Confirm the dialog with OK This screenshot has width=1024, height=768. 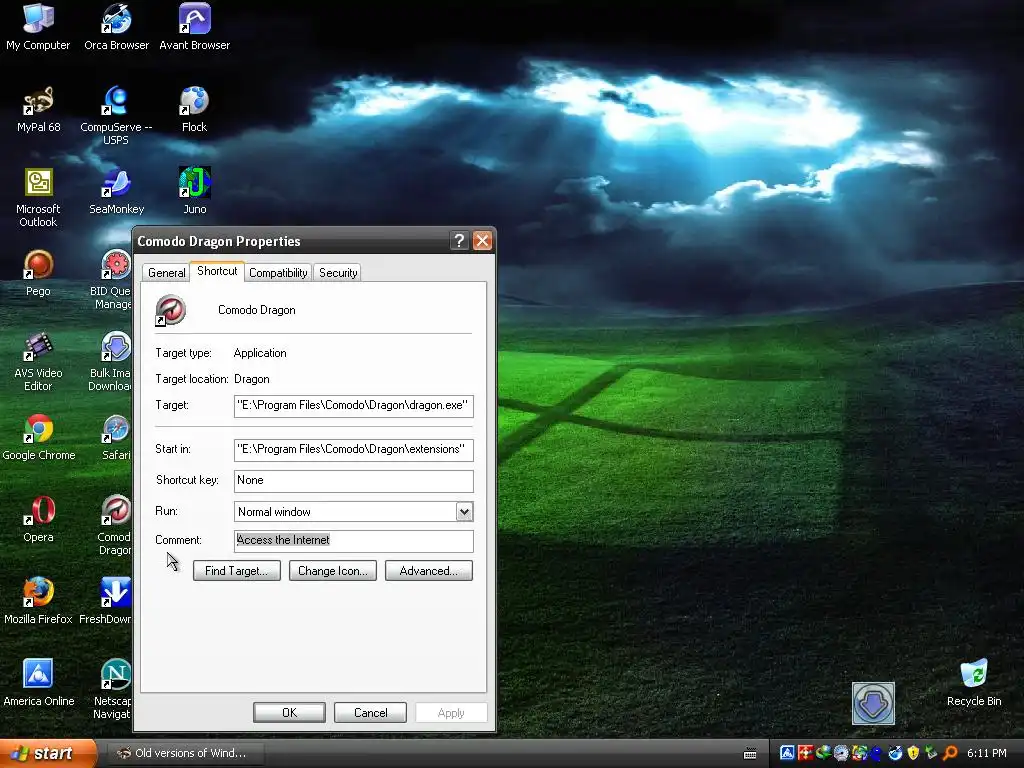(x=289, y=712)
